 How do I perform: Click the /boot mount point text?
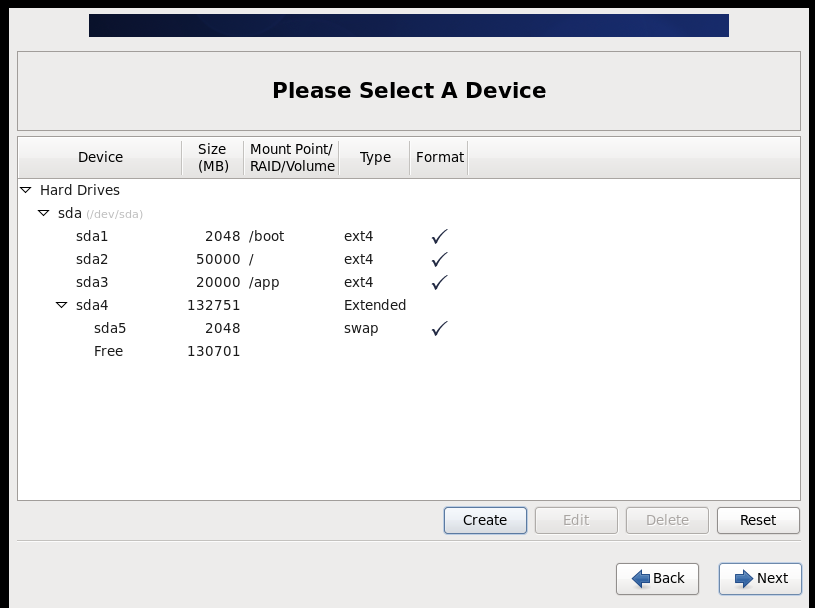267,236
